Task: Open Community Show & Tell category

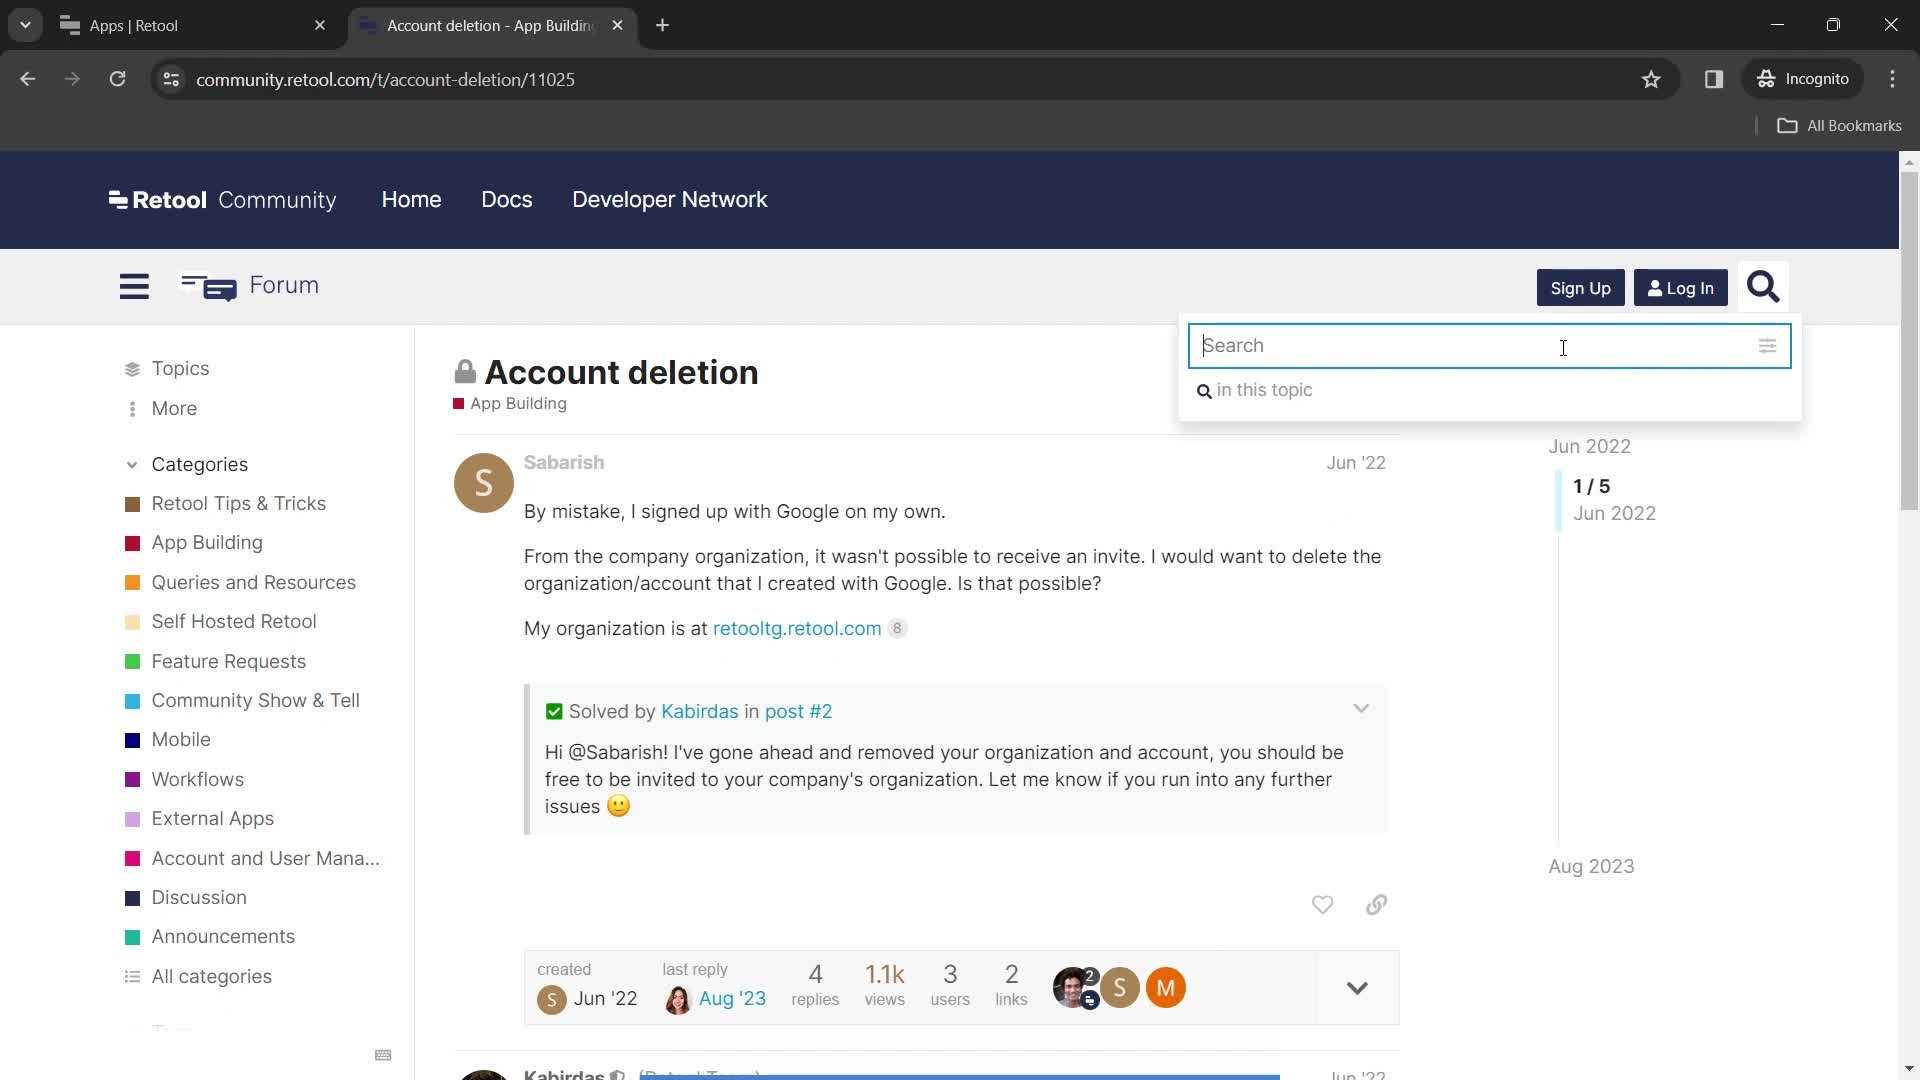Action: tap(255, 701)
